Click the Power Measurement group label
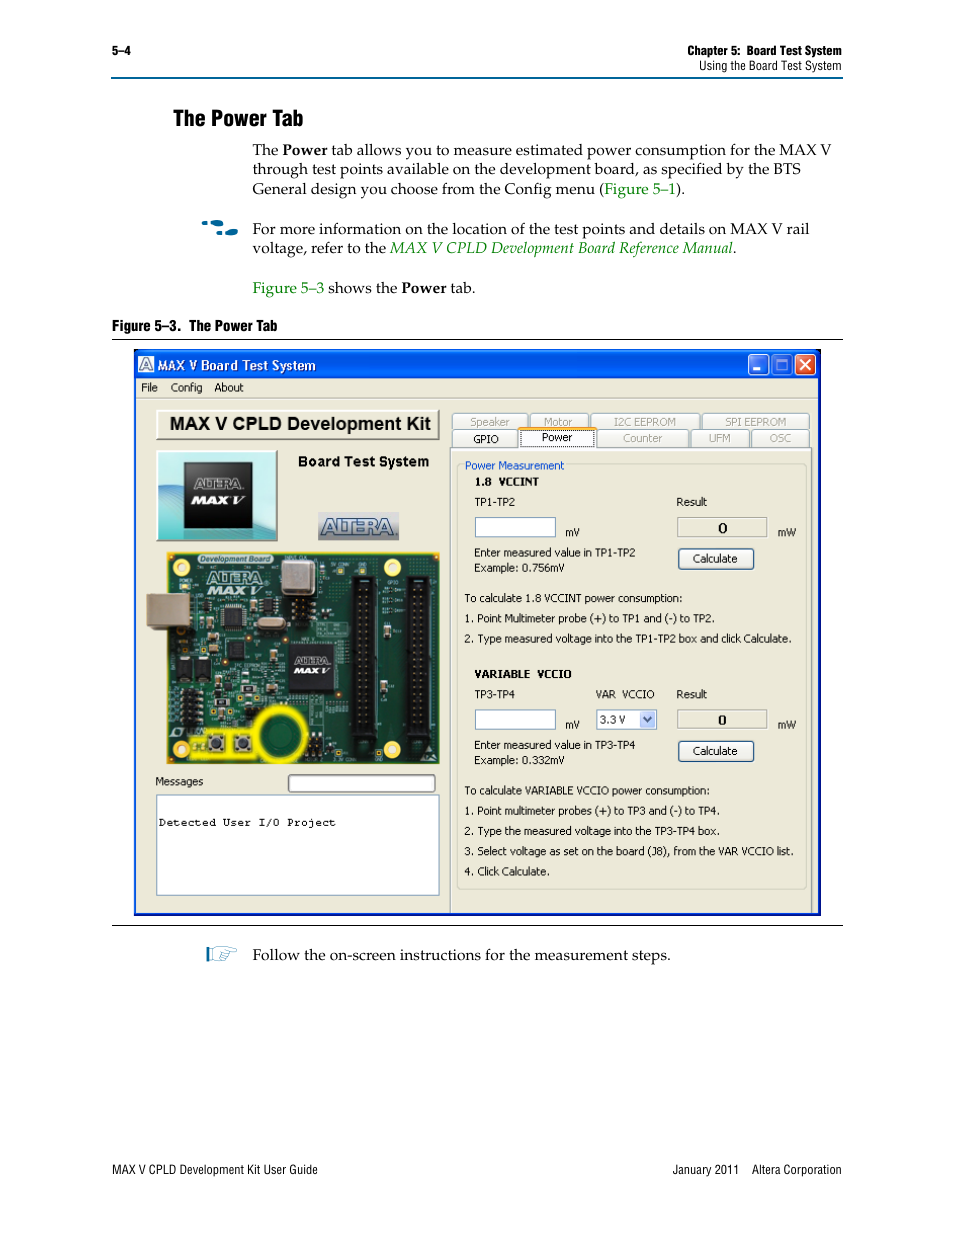The width and height of the screenshot is (954, 1235). (x=514, y=466)
